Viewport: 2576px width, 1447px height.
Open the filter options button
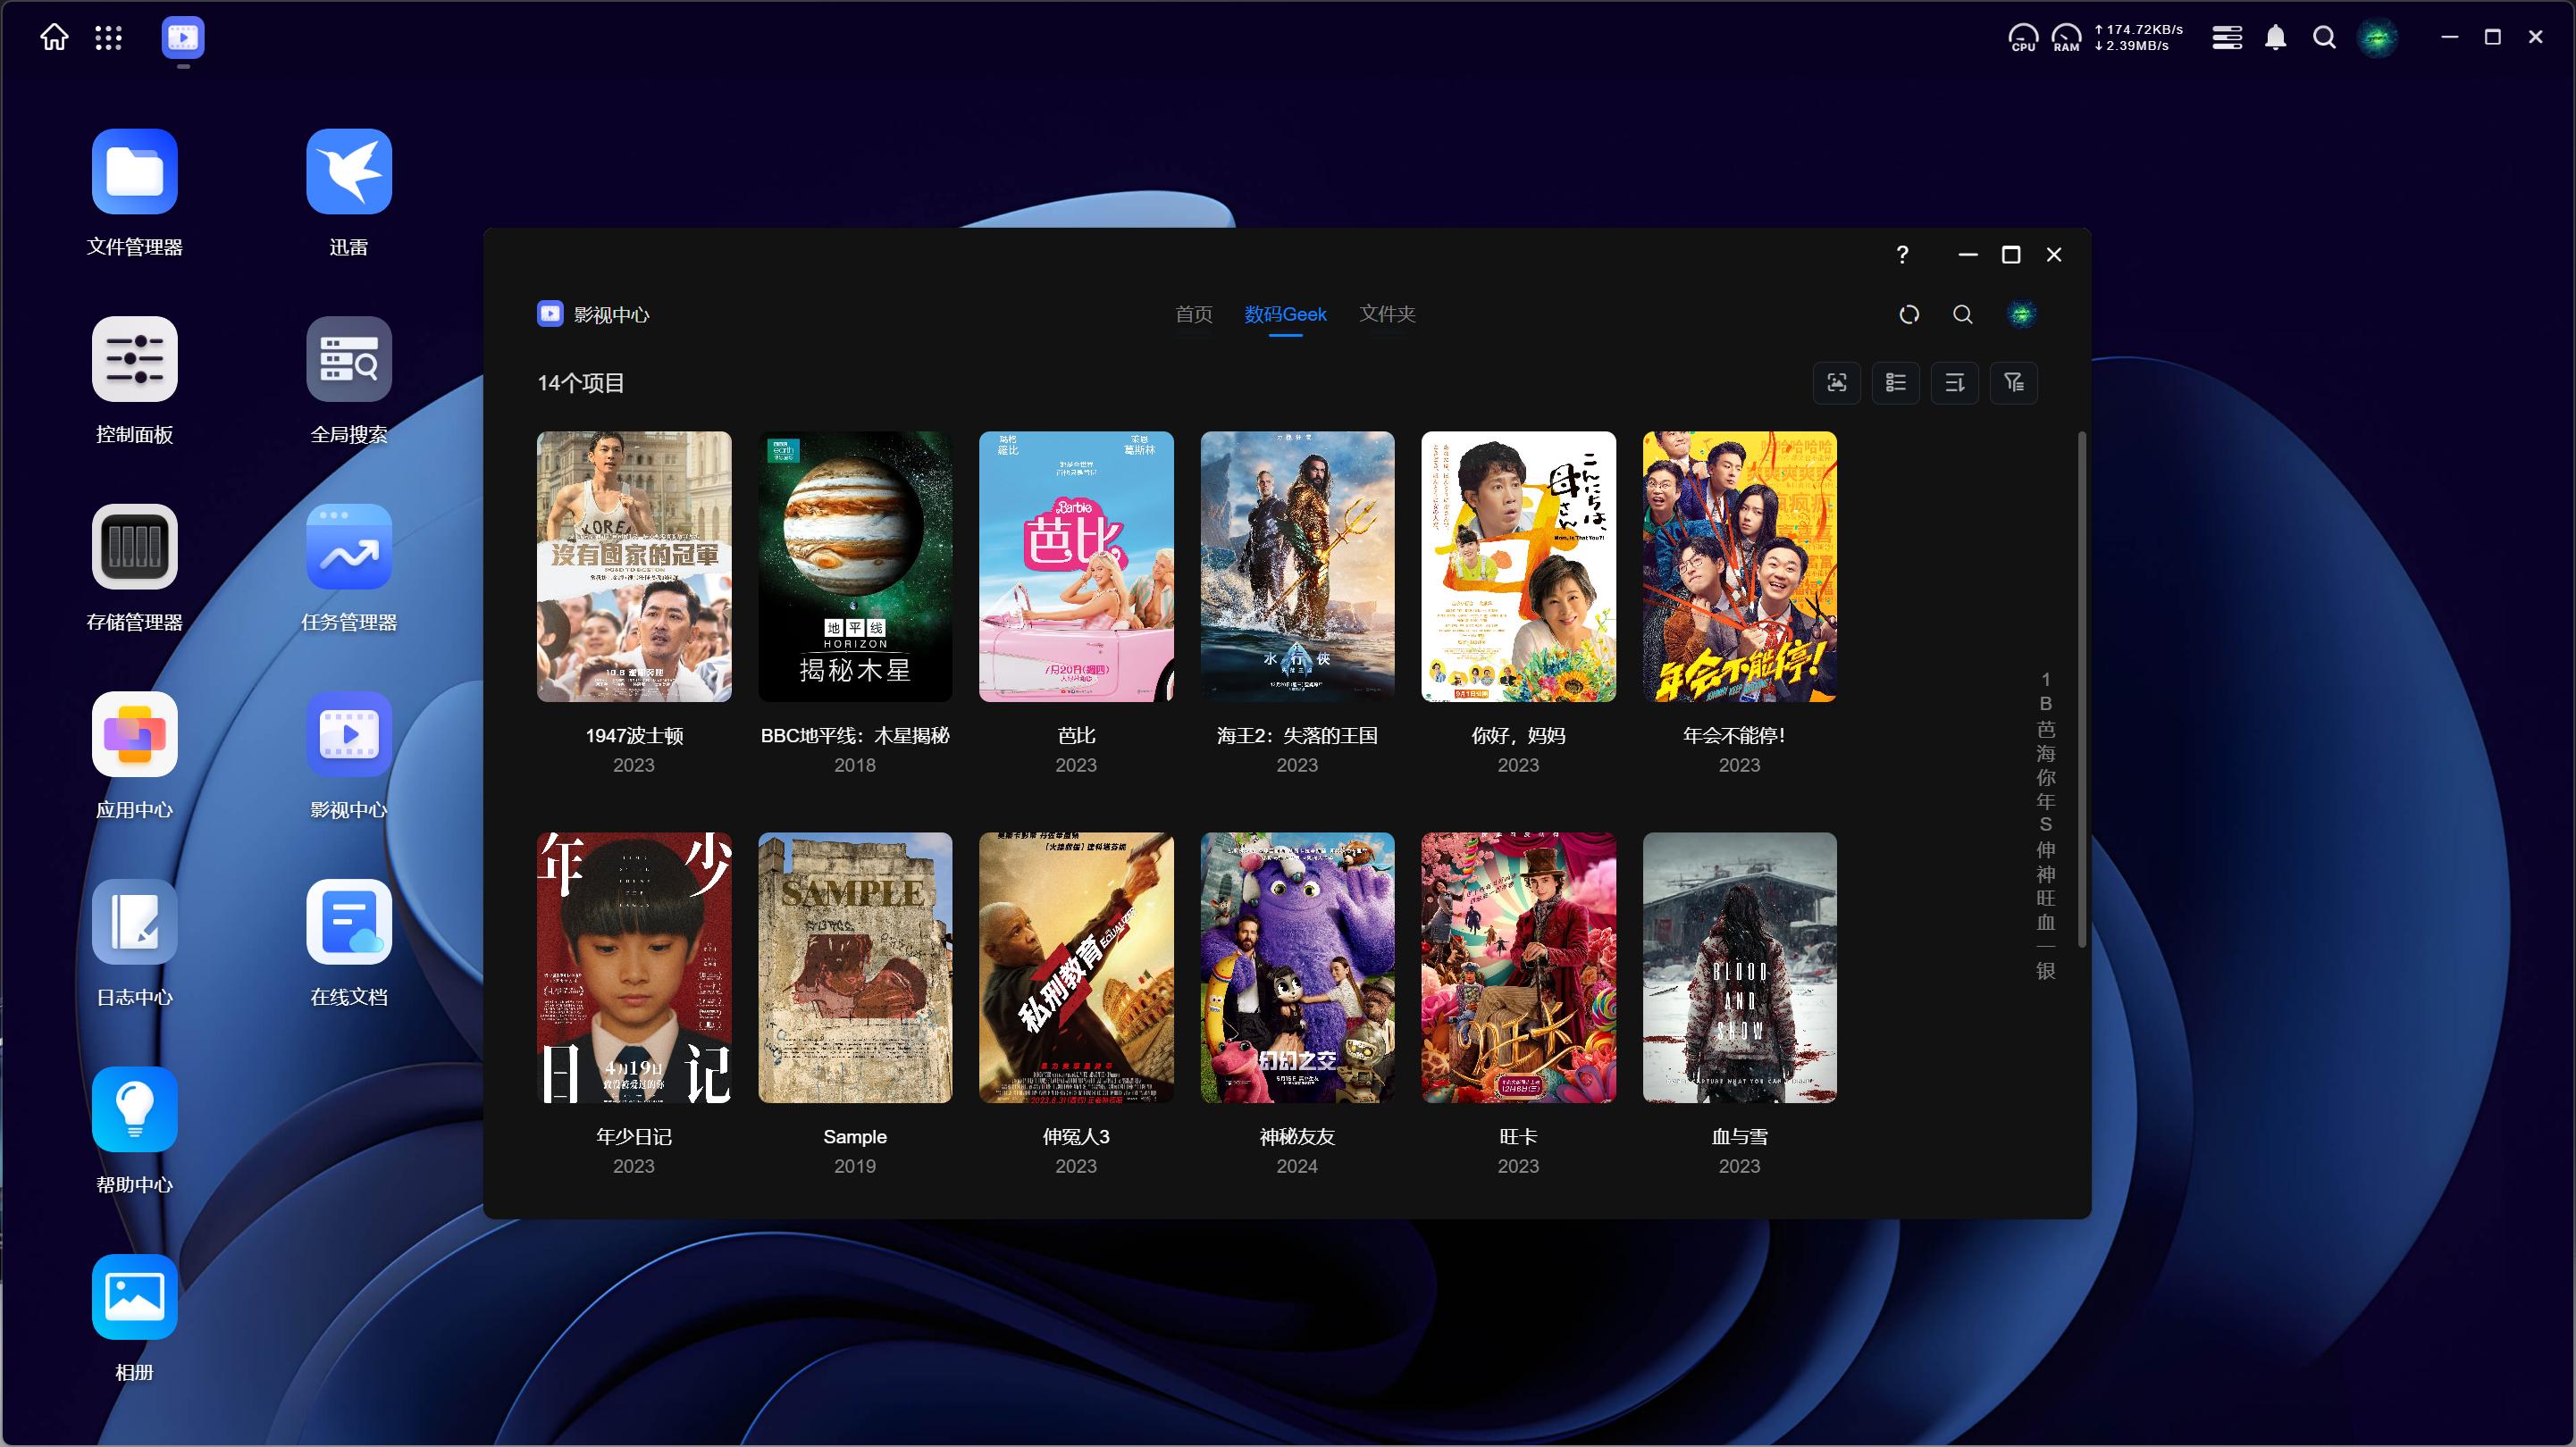pos(2014,382)
